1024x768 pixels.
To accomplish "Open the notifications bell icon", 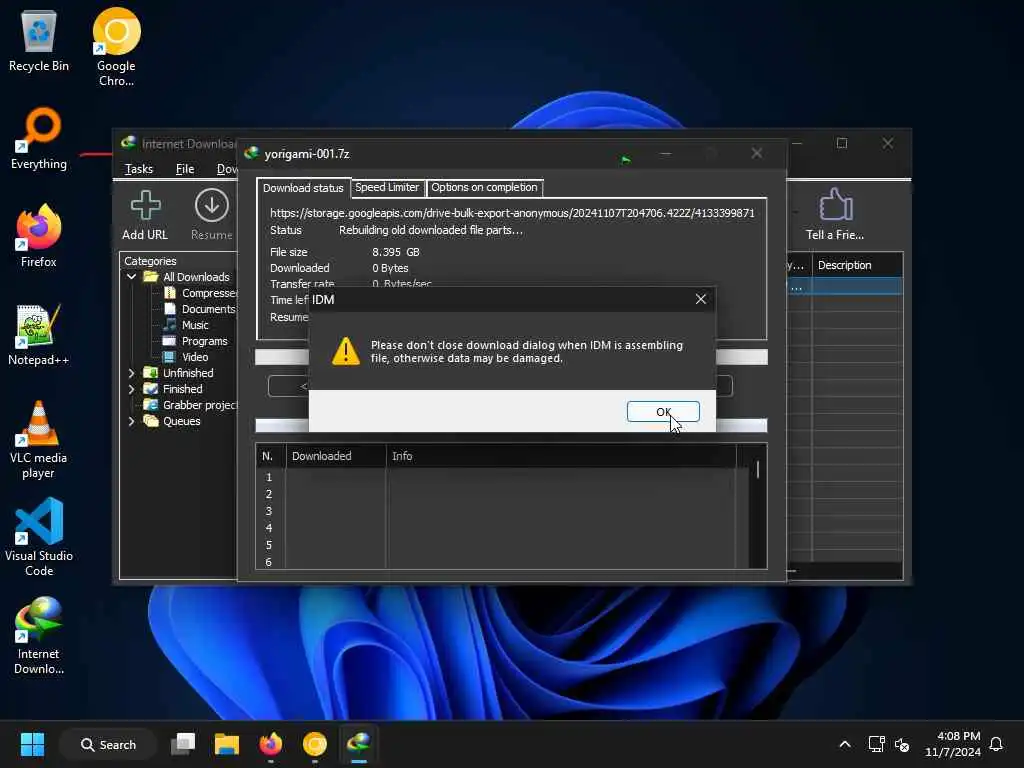I will pos(996,744).
